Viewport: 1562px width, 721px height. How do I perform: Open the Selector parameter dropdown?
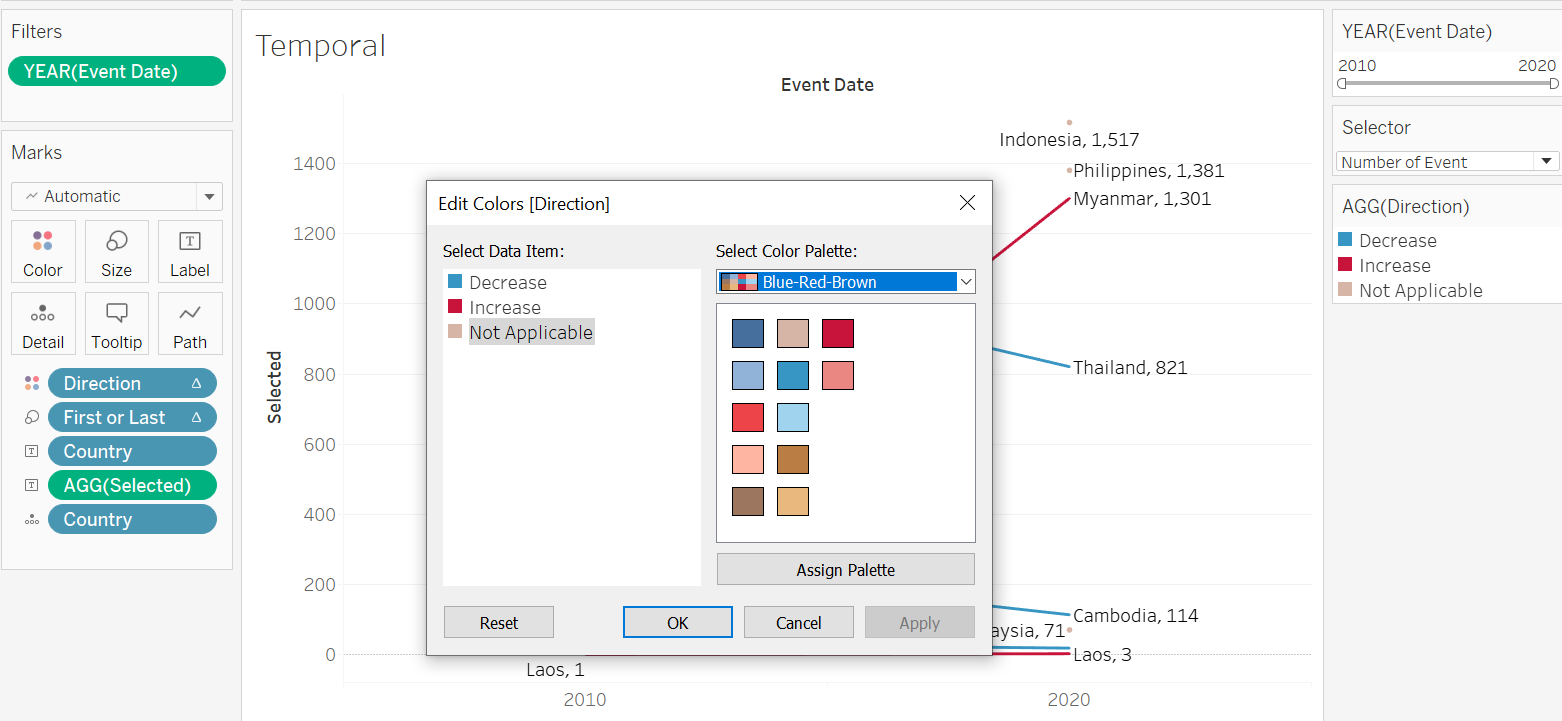1447,162
